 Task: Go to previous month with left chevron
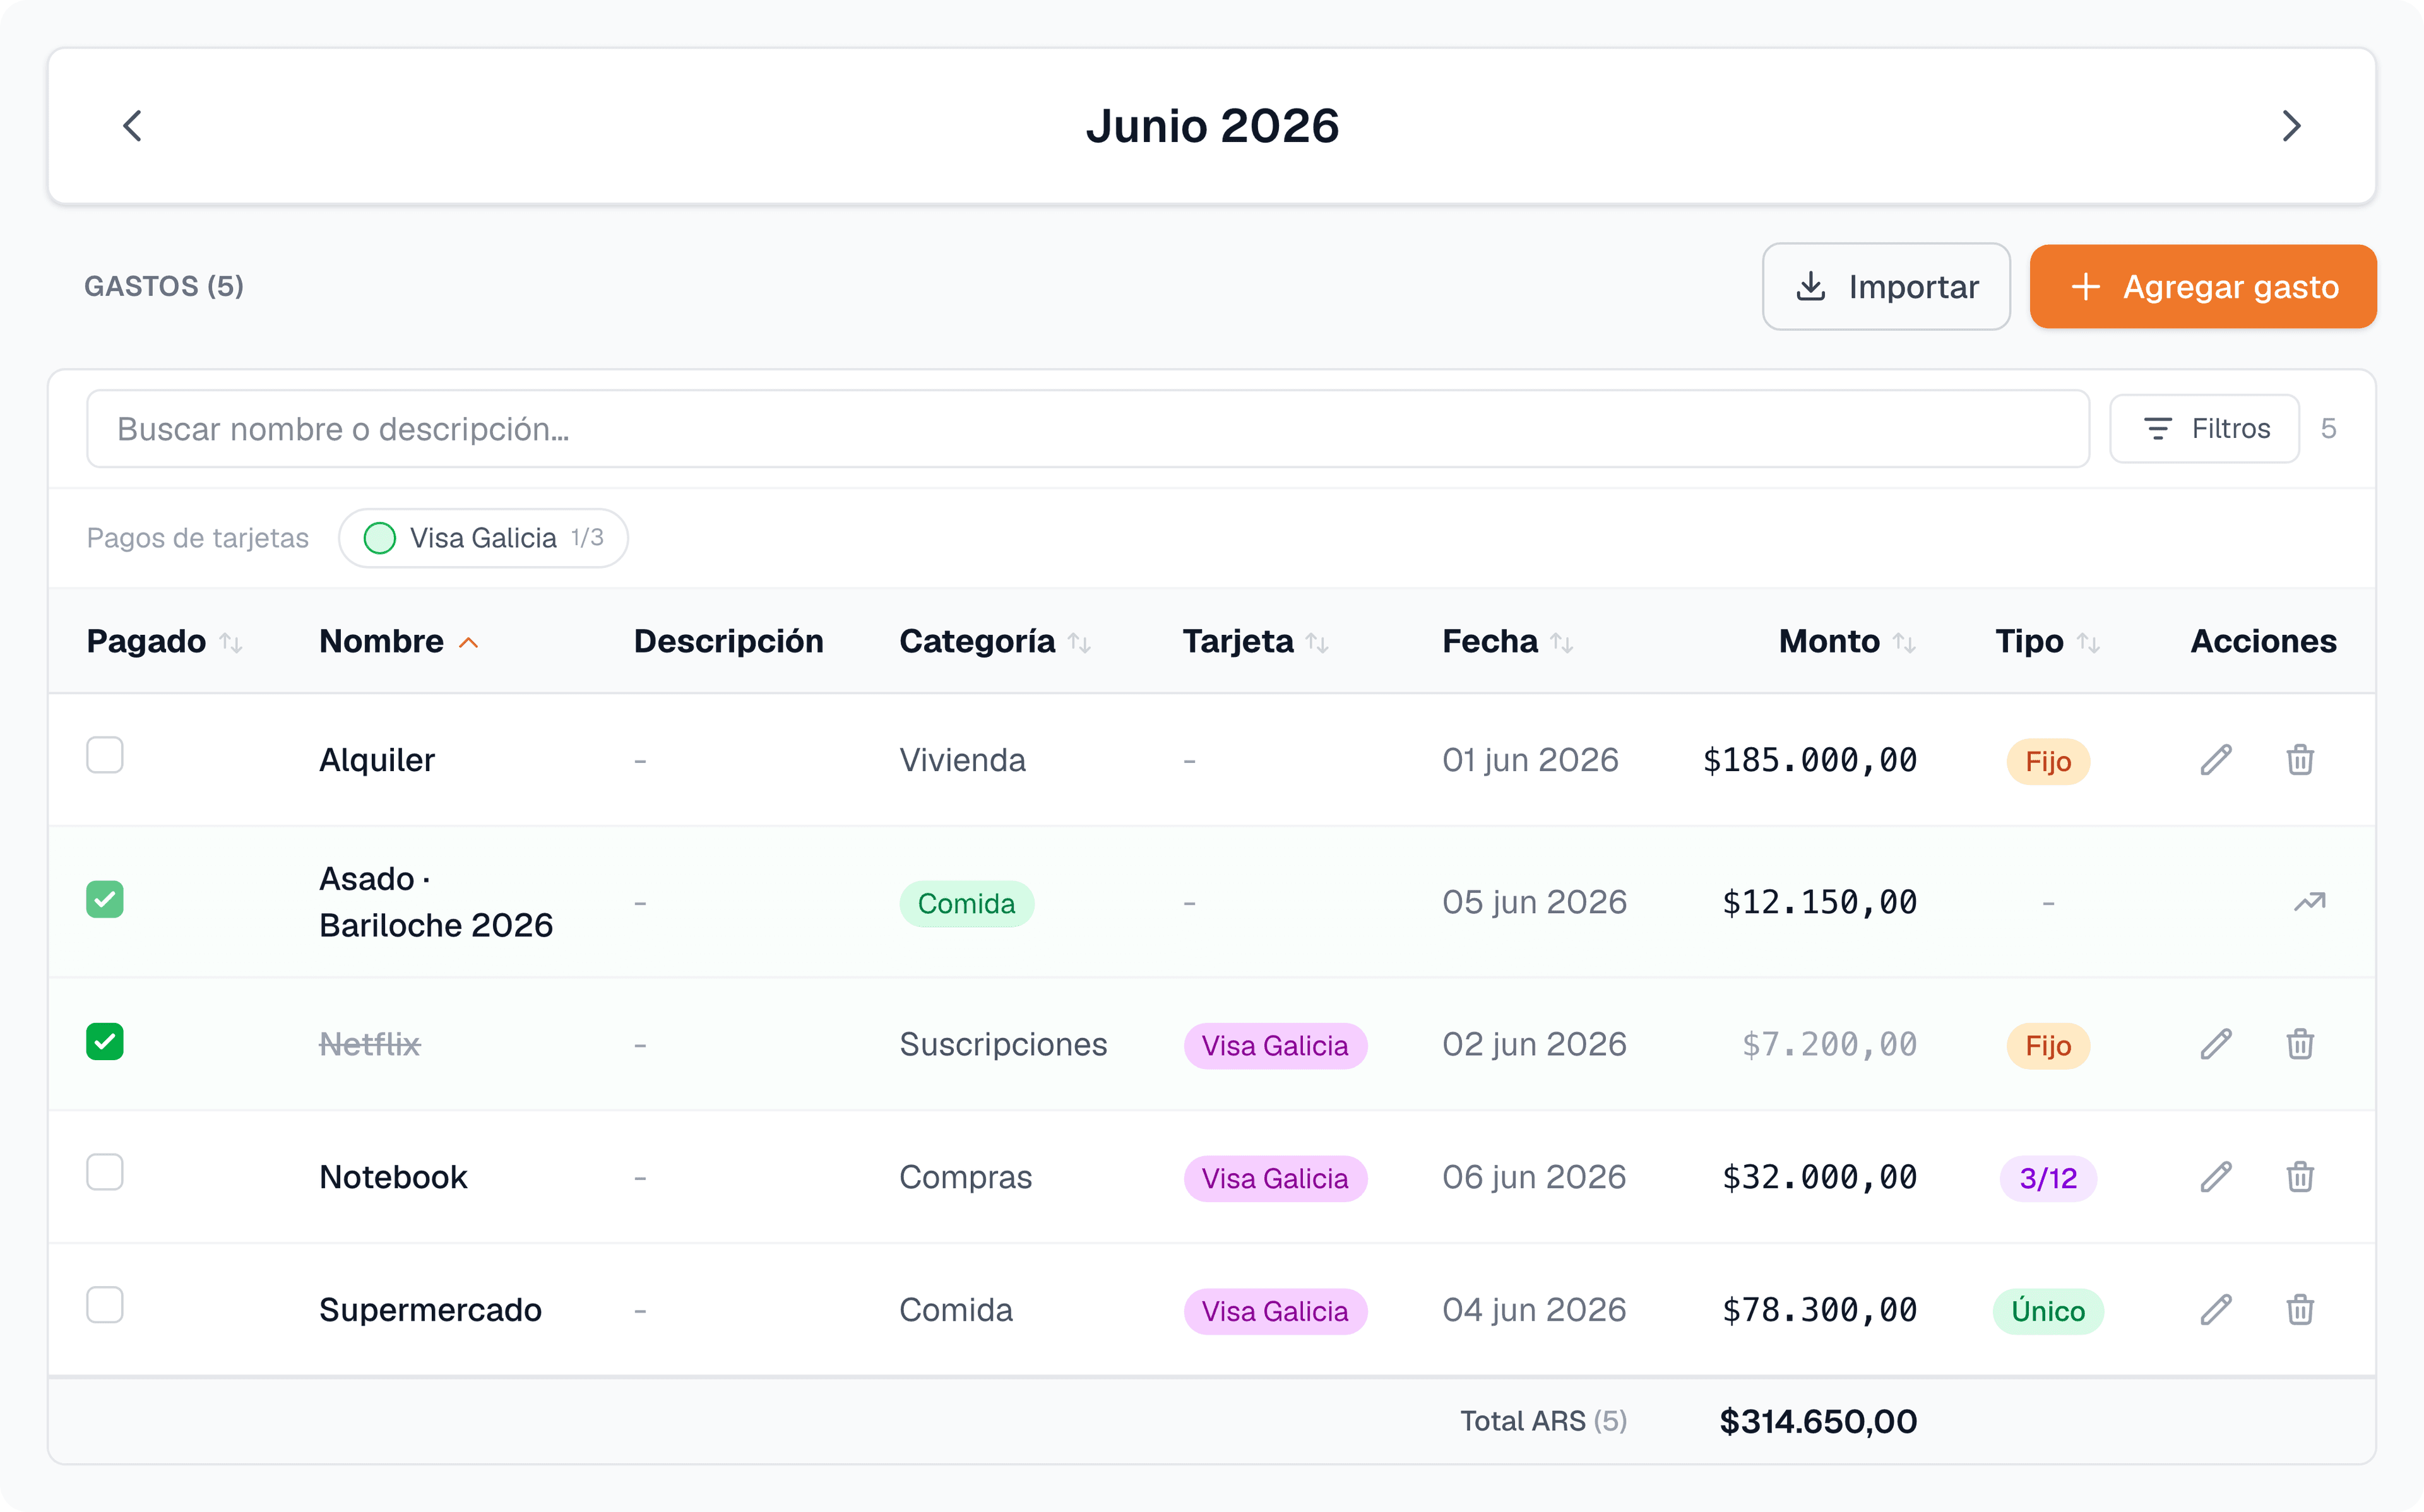click(x=132, y=126)
